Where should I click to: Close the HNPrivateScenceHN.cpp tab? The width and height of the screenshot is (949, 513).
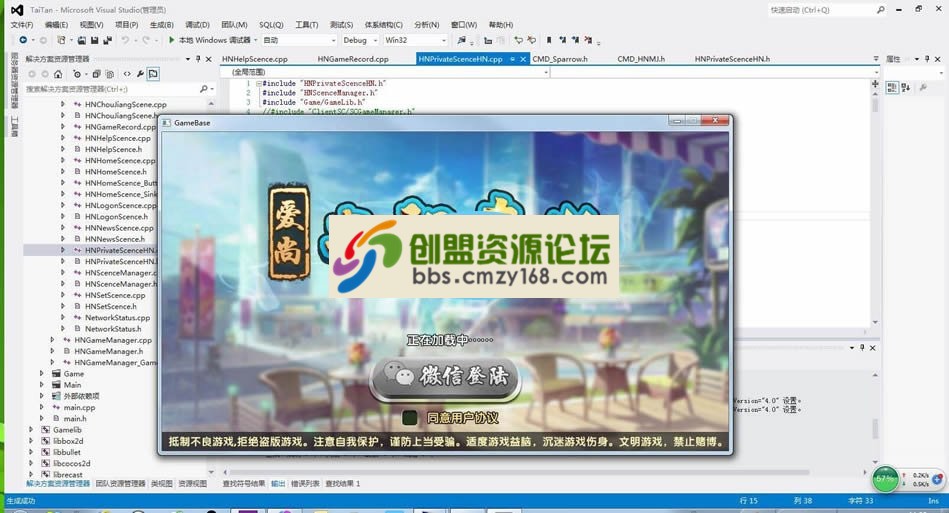524,59
